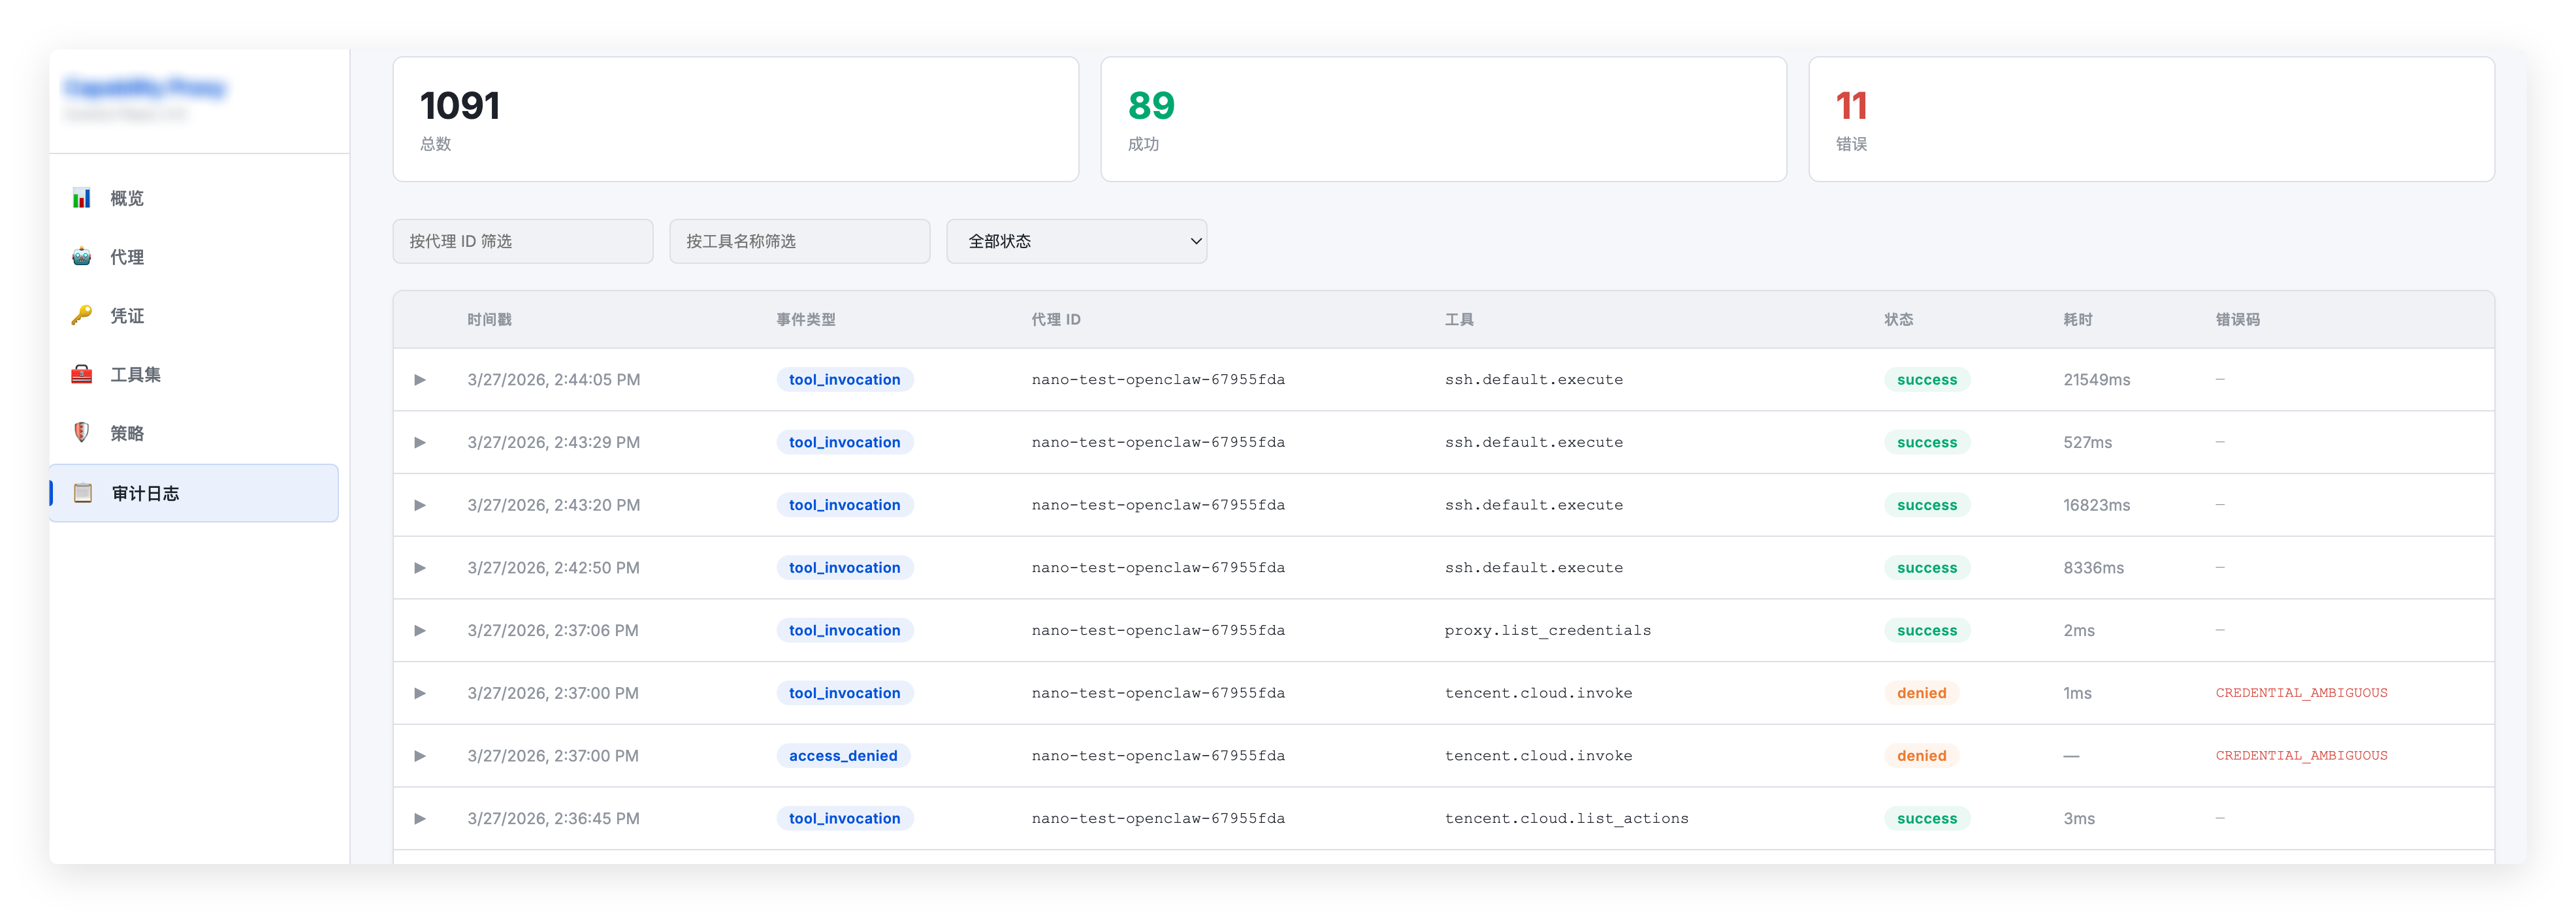Click the first CREDENTIAL_AMBIGUOUS error code
The image size is (2576, 913).
pyautogui.click(x=2301, y=693)
